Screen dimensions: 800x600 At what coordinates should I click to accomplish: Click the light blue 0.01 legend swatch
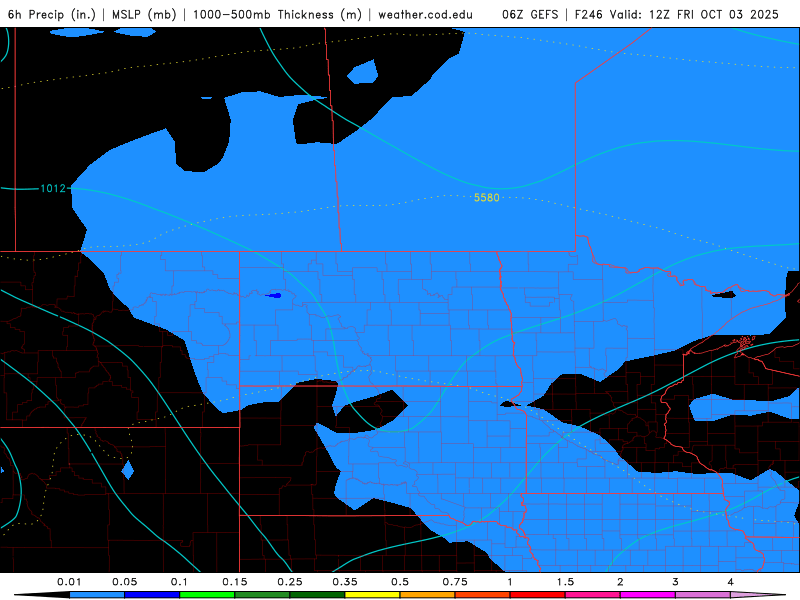97,595
